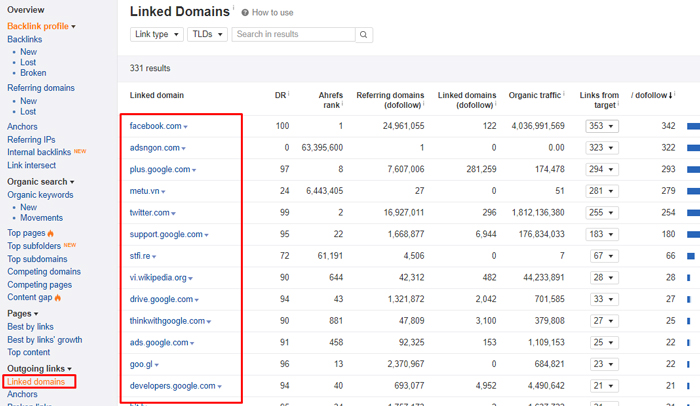Click the How to use help icon
The width and height of the screenshot is (700, 406).
point(245,13)
